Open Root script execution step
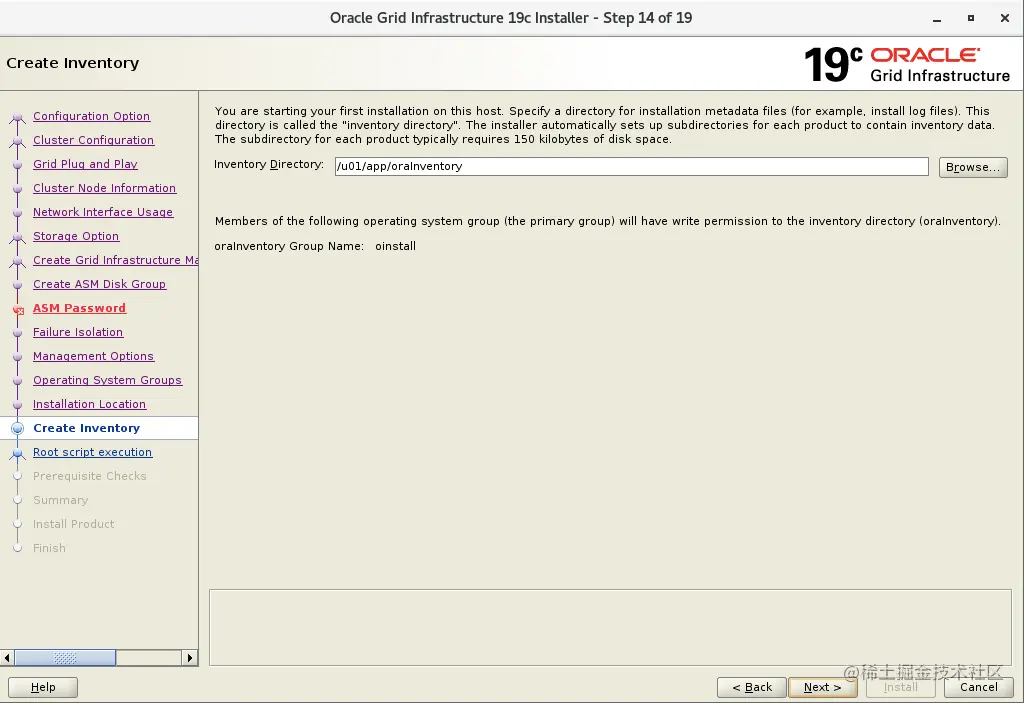1024x703 pixels. 93,452
